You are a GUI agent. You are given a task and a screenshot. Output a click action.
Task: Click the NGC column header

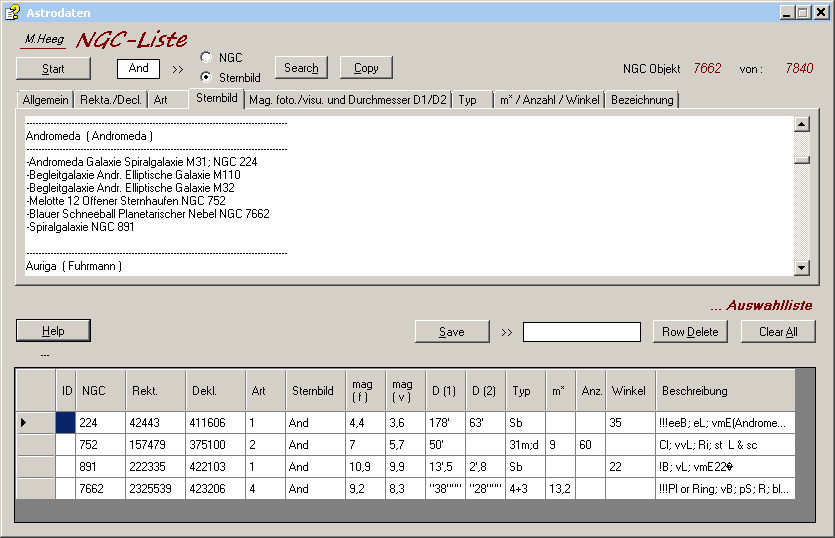coord(101,390)
